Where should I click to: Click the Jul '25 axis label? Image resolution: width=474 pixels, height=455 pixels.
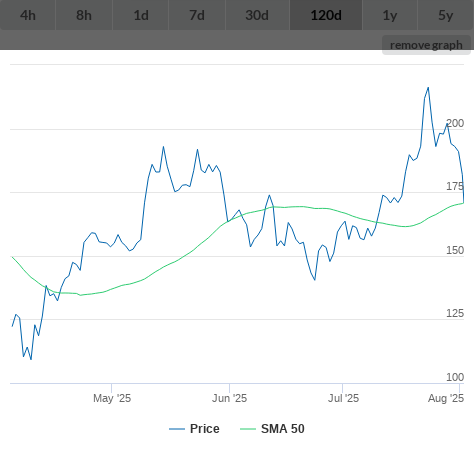[343, 398]
